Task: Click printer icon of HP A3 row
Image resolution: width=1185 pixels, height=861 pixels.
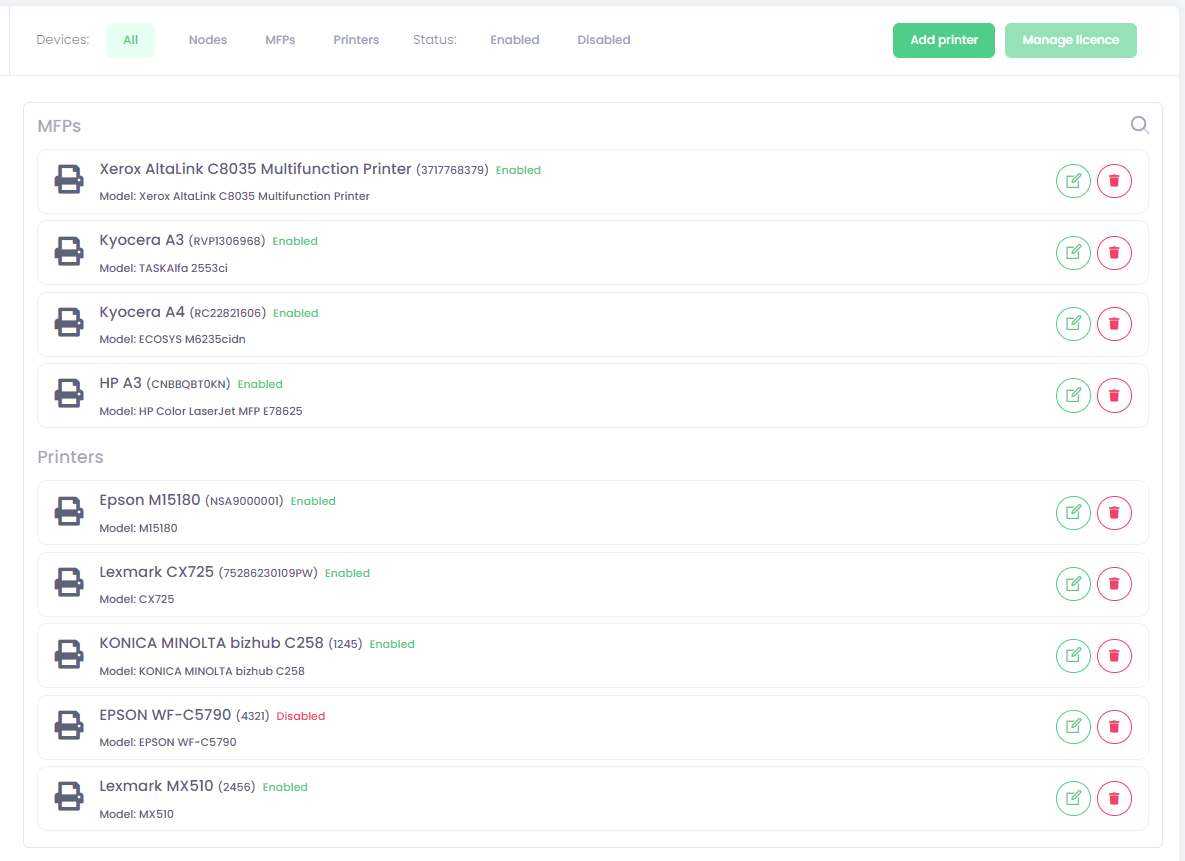Action: pos(69,394)
